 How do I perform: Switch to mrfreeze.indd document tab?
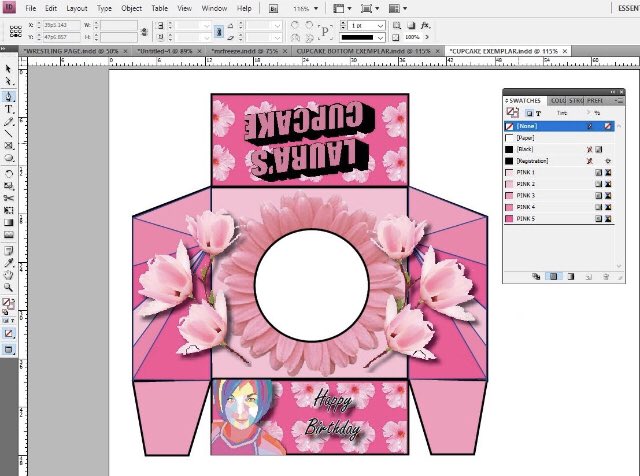pos(244,51)
